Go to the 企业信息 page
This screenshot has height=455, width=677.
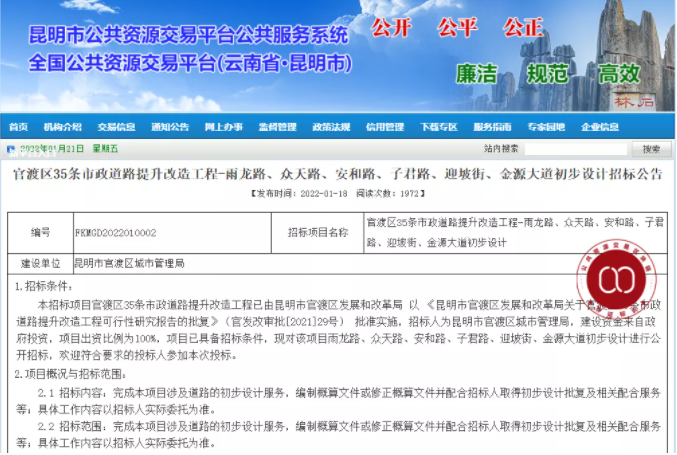(599, 127)
